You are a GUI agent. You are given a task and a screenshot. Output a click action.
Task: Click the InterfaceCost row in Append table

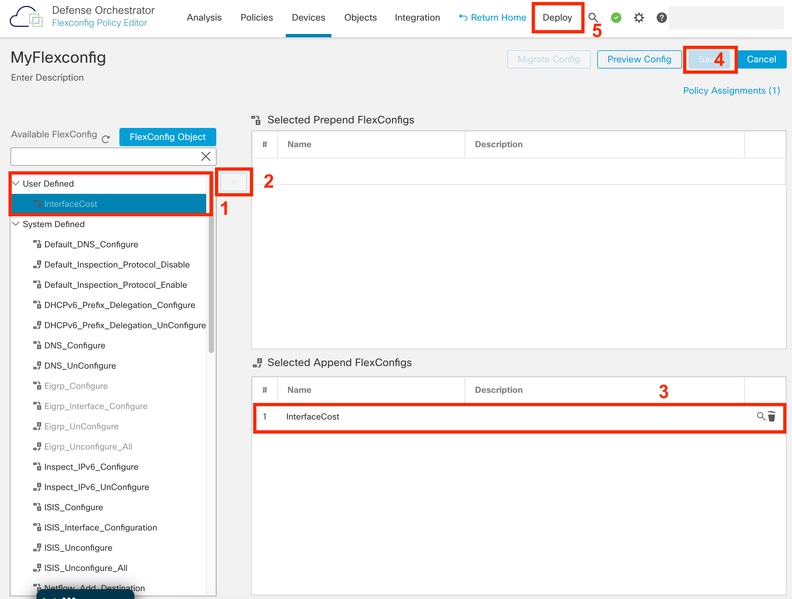tap(519, 417)
